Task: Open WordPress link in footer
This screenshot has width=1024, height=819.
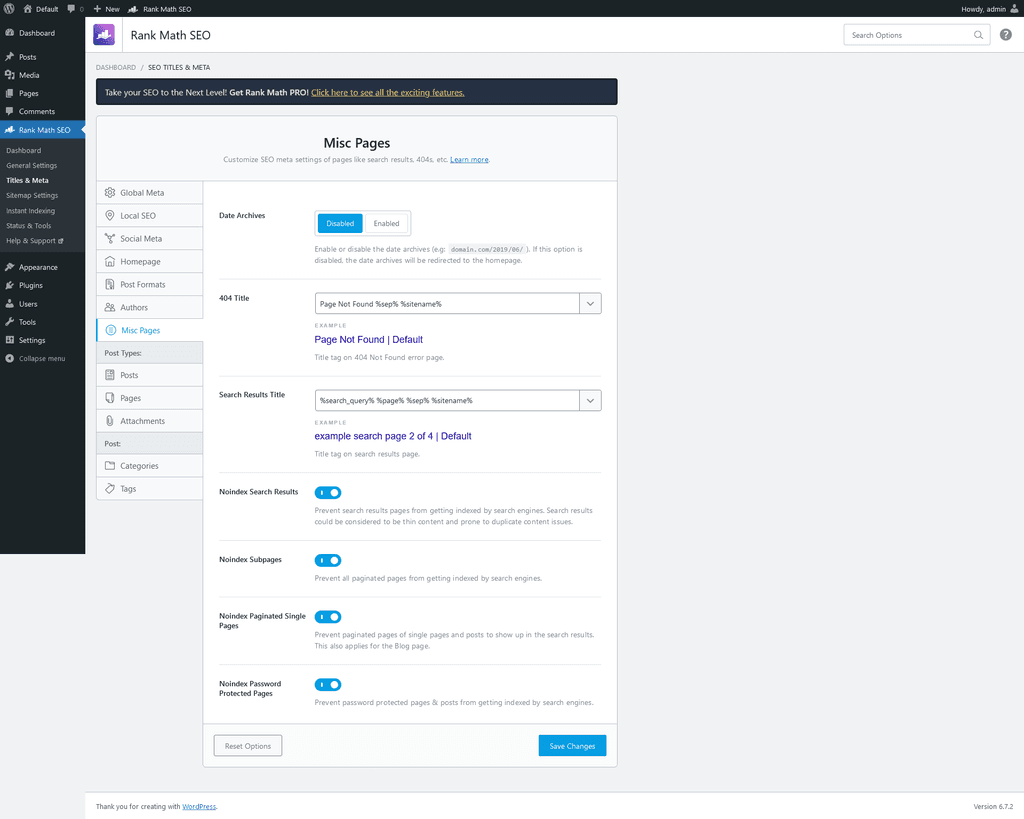Action: pyautogui.click(x=199, y=807)
